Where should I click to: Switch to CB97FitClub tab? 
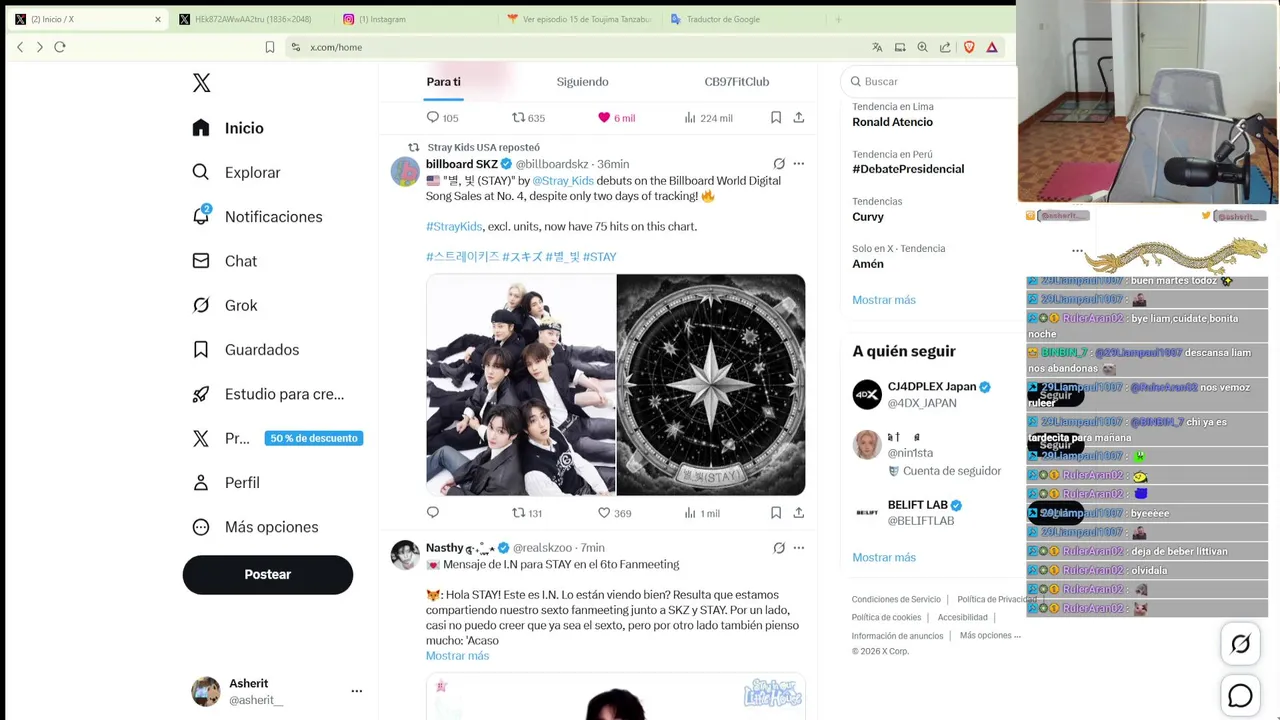(737, 82)
